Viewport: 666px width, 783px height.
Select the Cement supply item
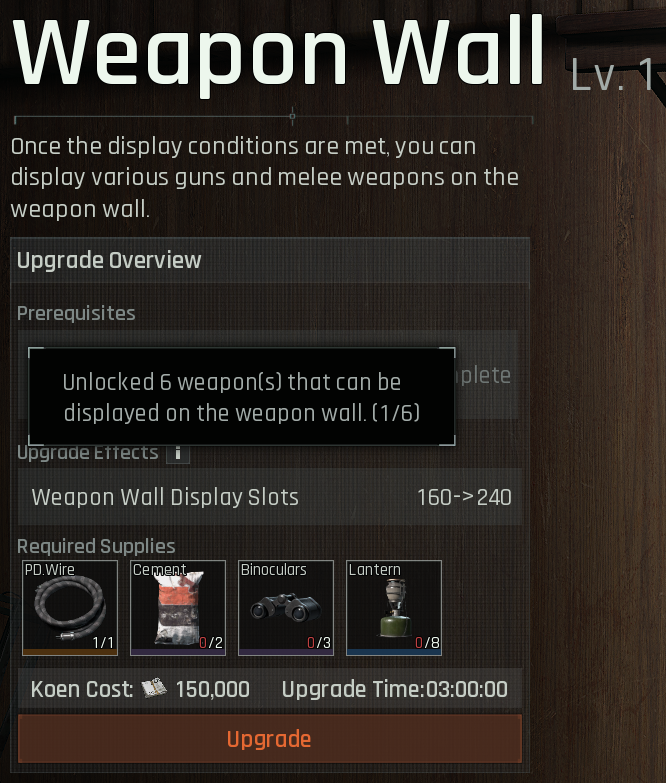click(178, 607)
